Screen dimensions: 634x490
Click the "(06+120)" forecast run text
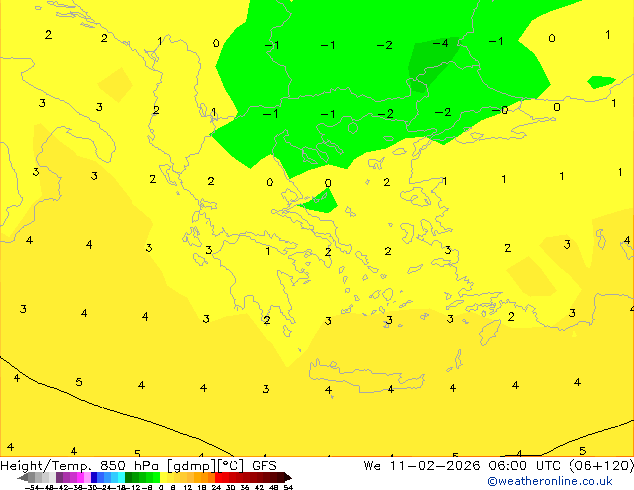pyautogui.click(x=602, y=466)
